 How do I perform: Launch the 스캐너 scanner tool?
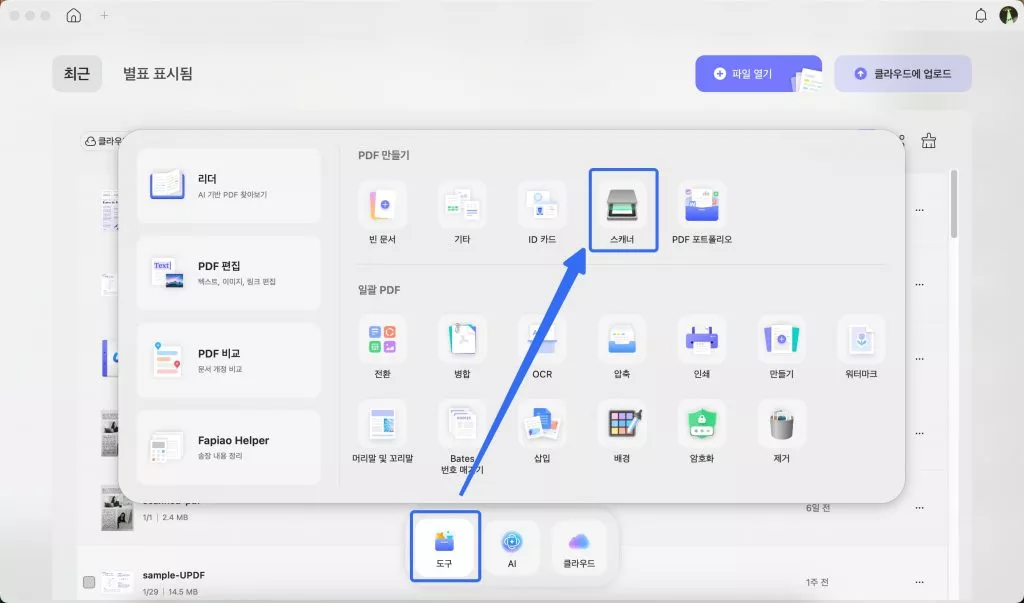622,213
